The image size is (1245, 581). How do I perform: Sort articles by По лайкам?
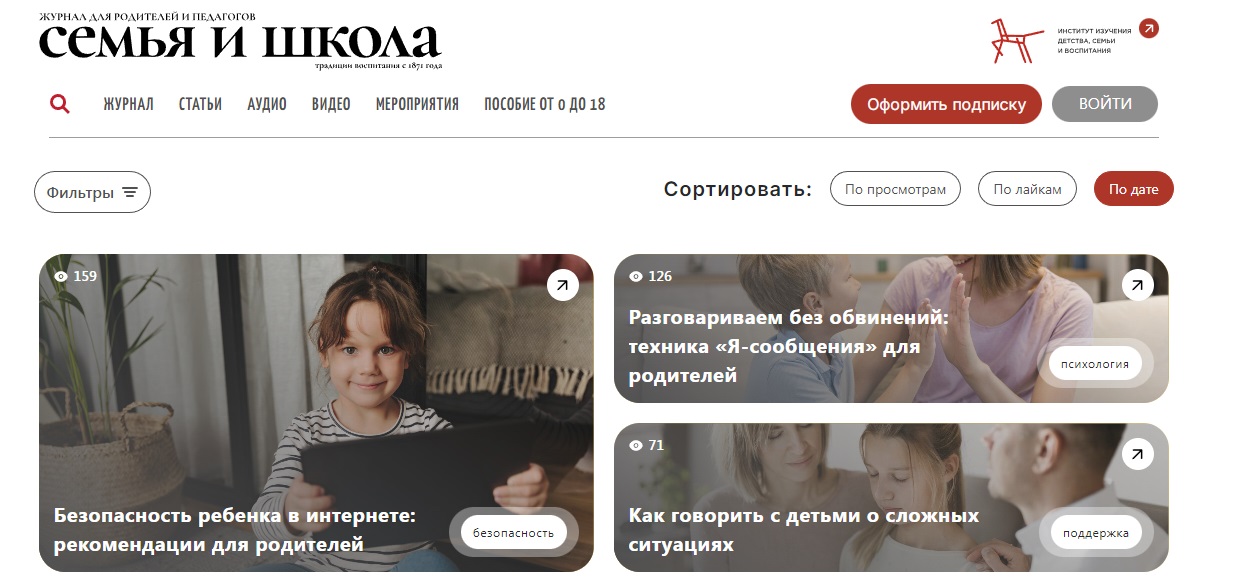tap(1027, 189)
